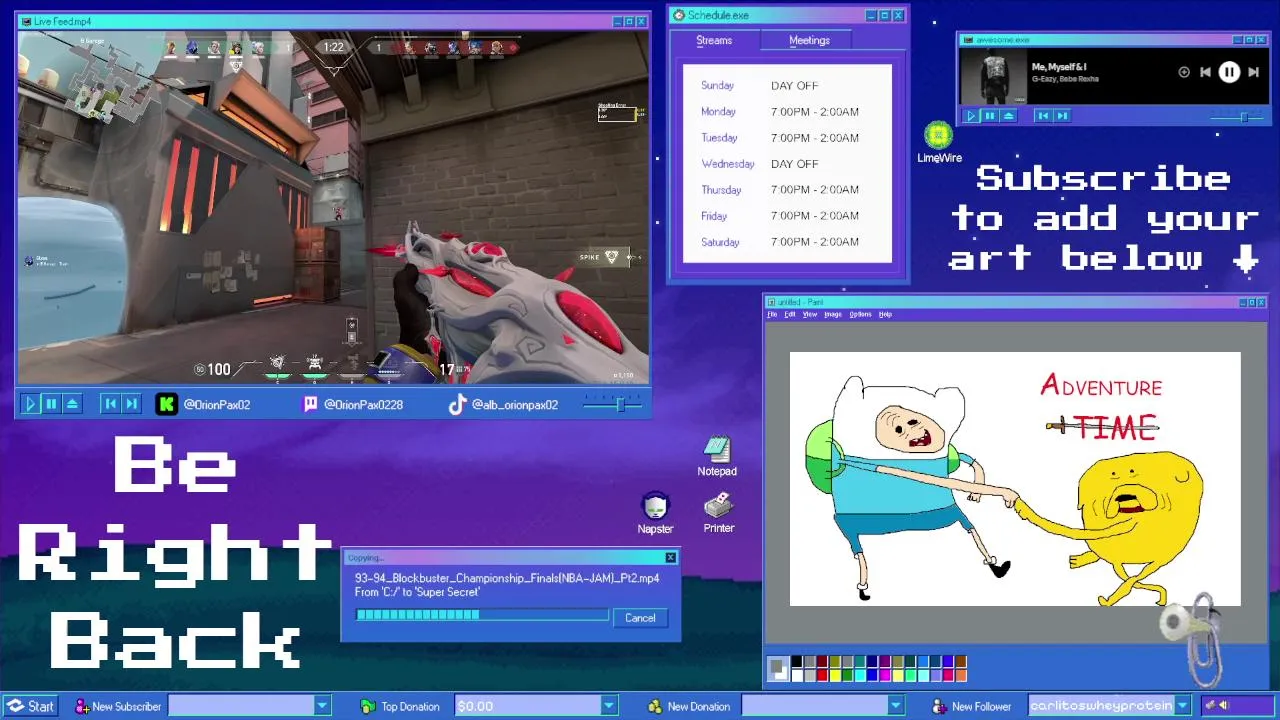Click the album cover thumbnail in music player
The width and height of the screenshot is (1280, 720).
[993, 76]
